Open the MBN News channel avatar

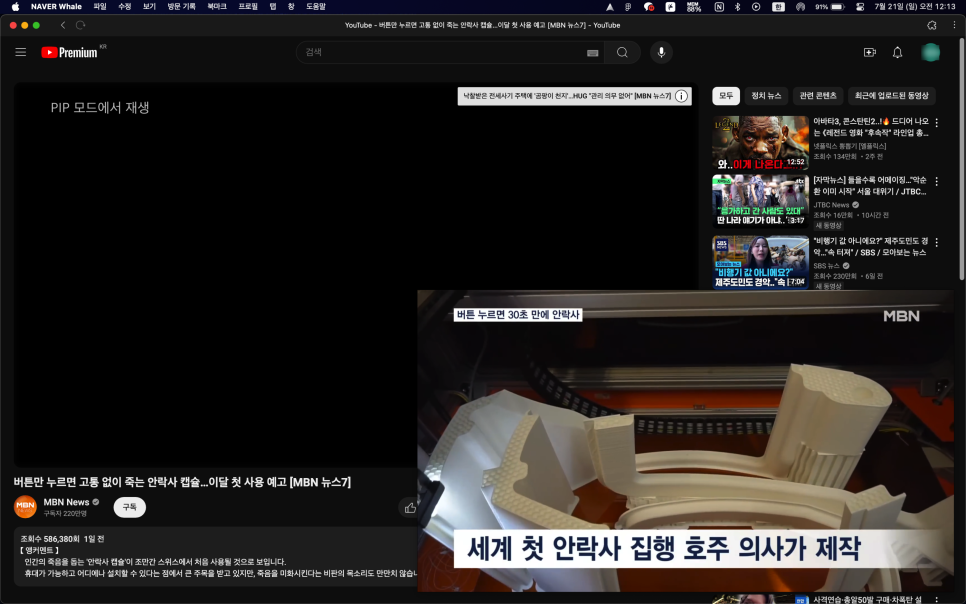tap(25, 507)
